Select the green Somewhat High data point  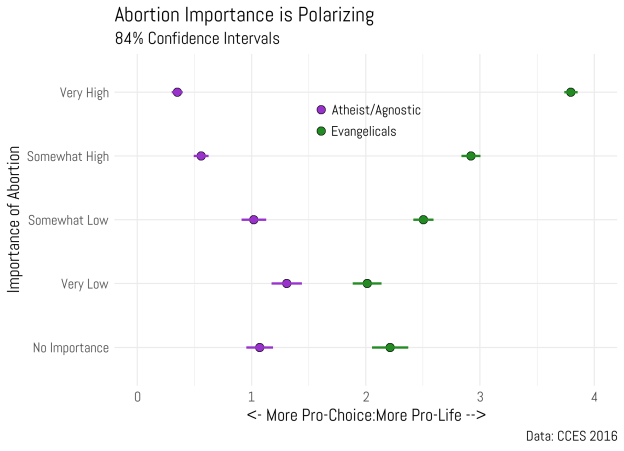click(x=471, y=156)
